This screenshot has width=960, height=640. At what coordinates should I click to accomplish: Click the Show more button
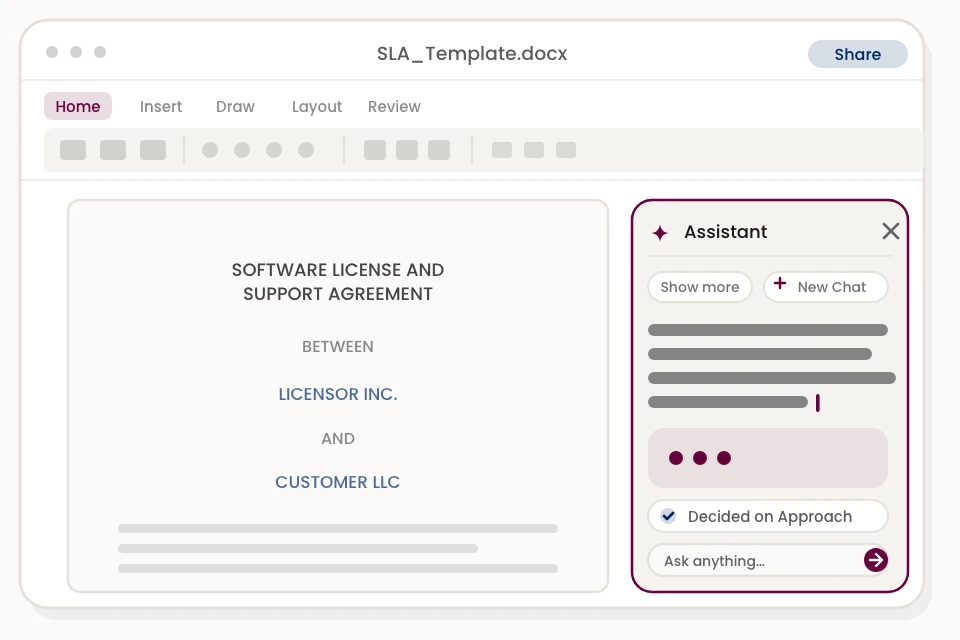[700, 287]
